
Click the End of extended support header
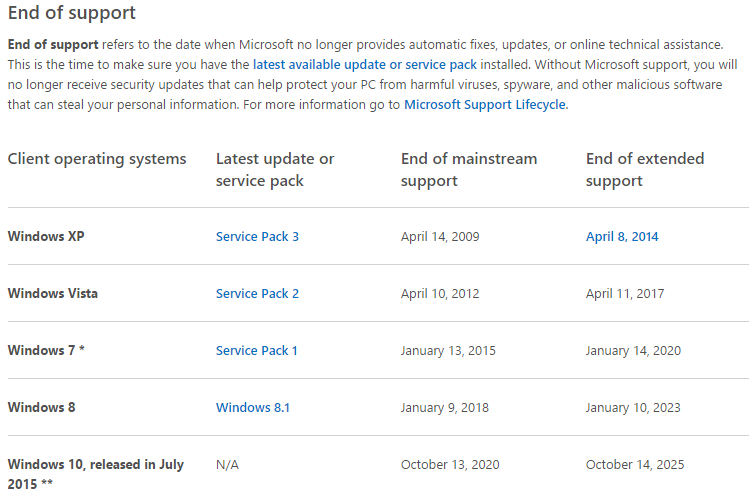point(644,170)
